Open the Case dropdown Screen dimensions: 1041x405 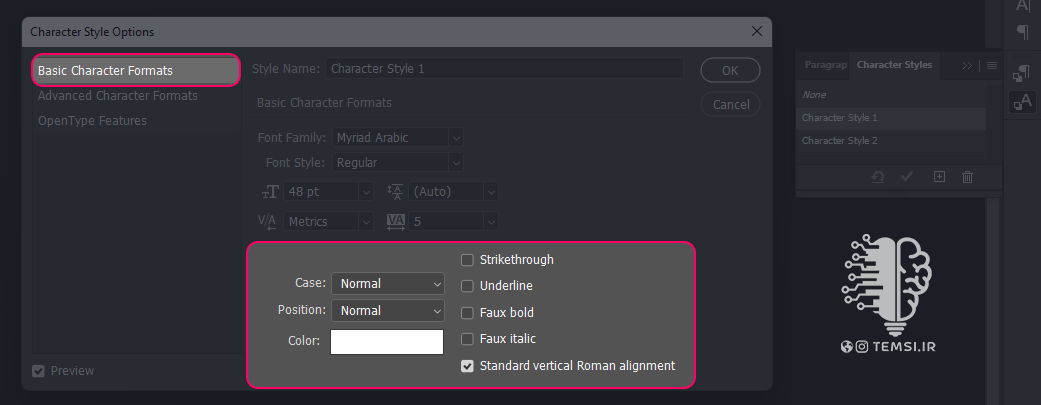pos(388,284)
